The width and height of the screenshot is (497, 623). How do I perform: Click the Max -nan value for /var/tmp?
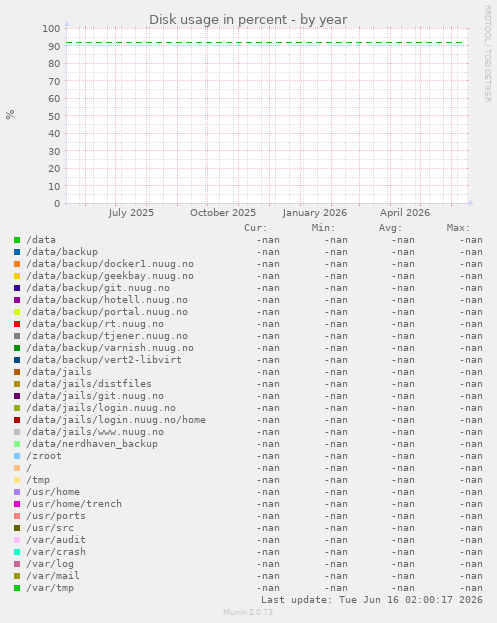[471, 588]
